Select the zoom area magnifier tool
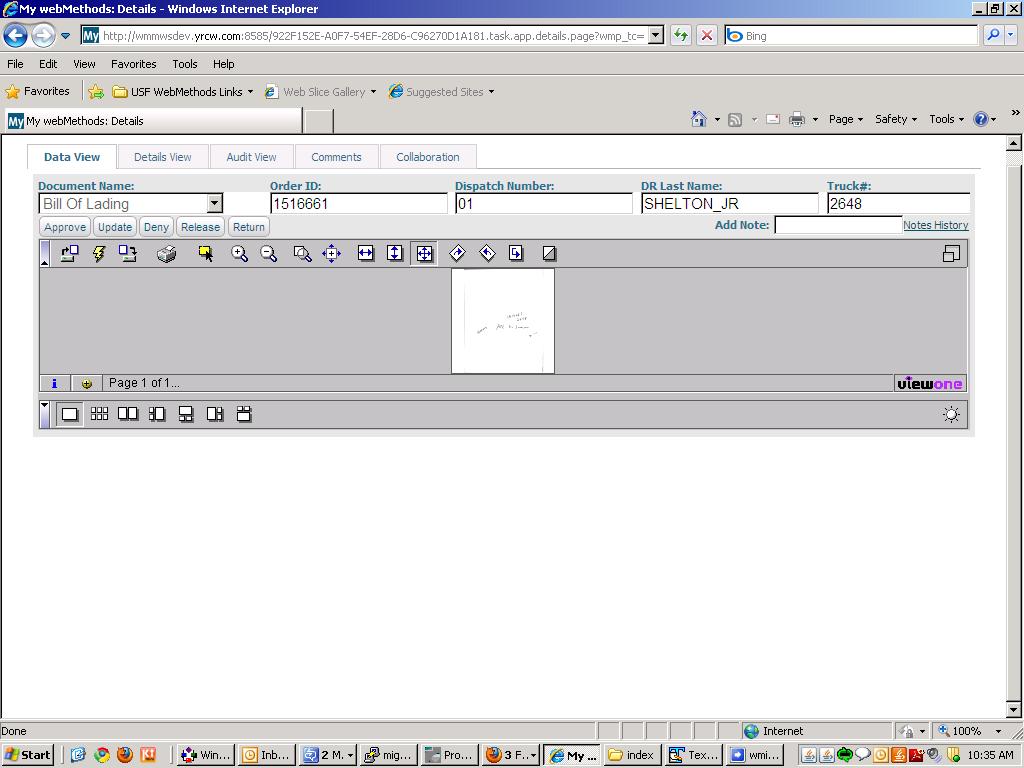 pos(302,253)
